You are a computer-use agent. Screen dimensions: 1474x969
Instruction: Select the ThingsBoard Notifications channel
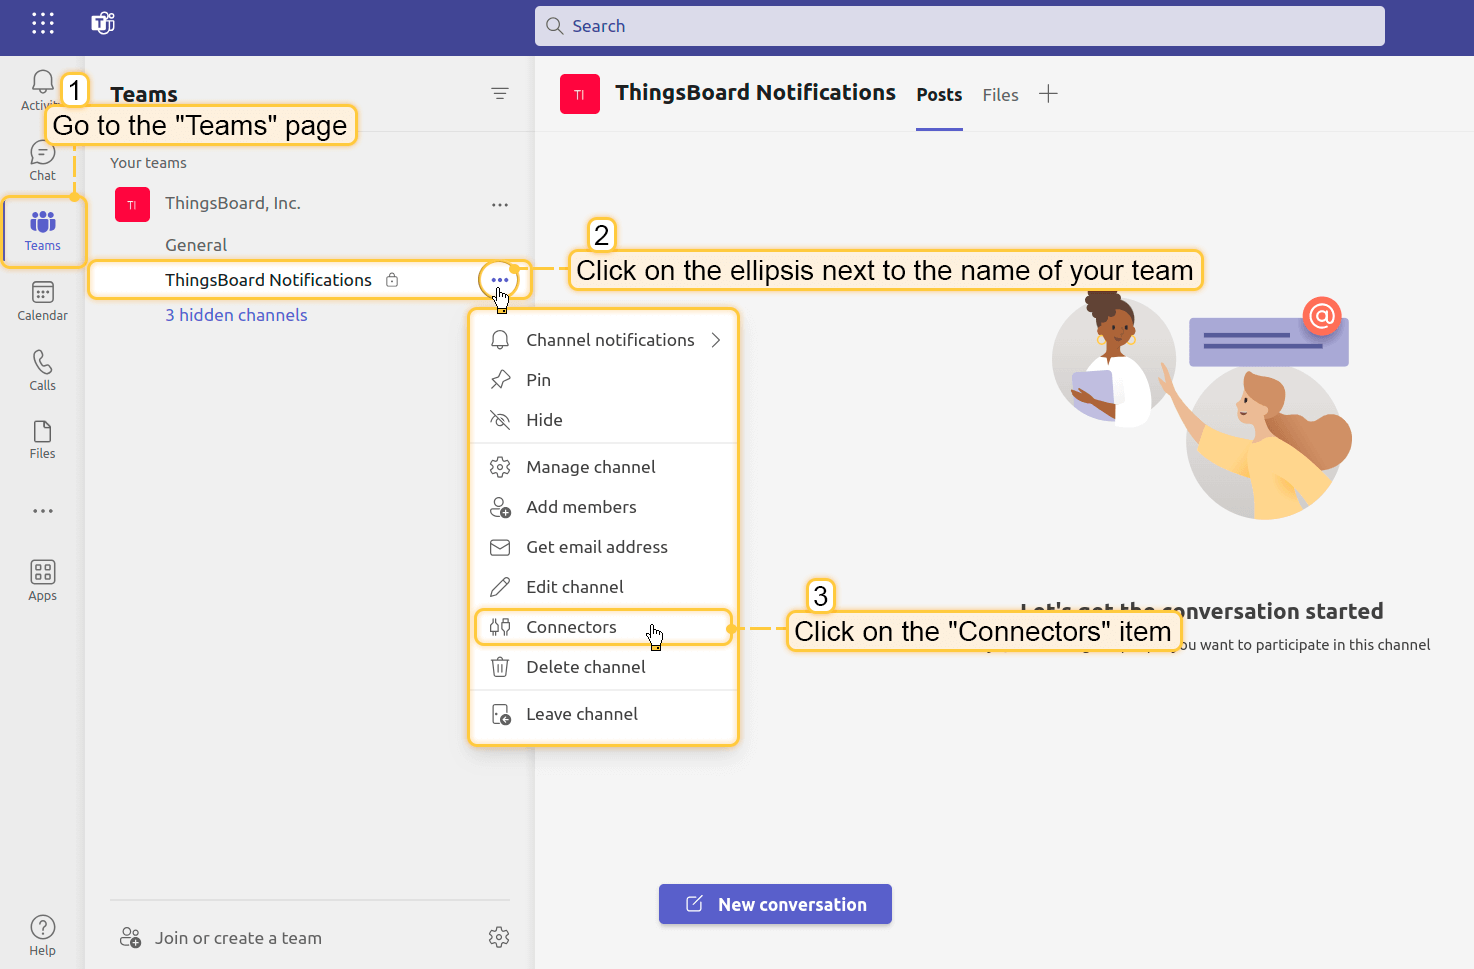268,280
